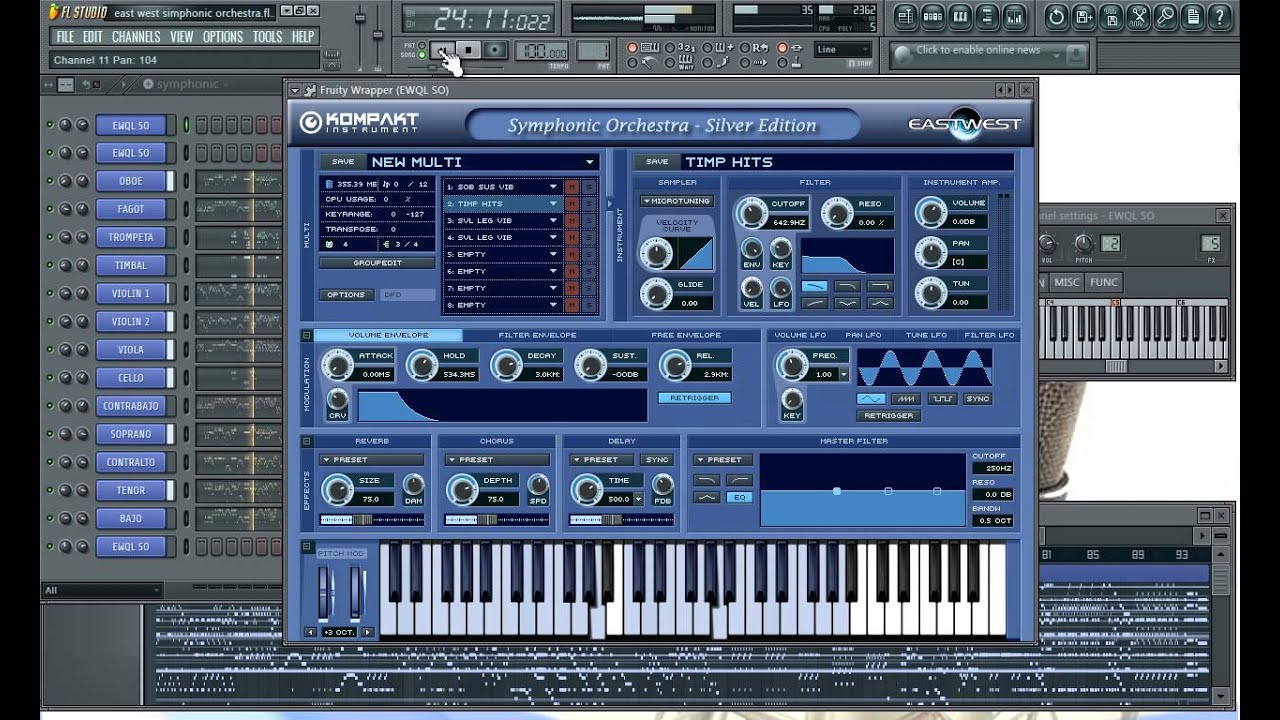Select the master filter EQ mode button
This screenshot has width=1280, height=720.
coord(740,497)
